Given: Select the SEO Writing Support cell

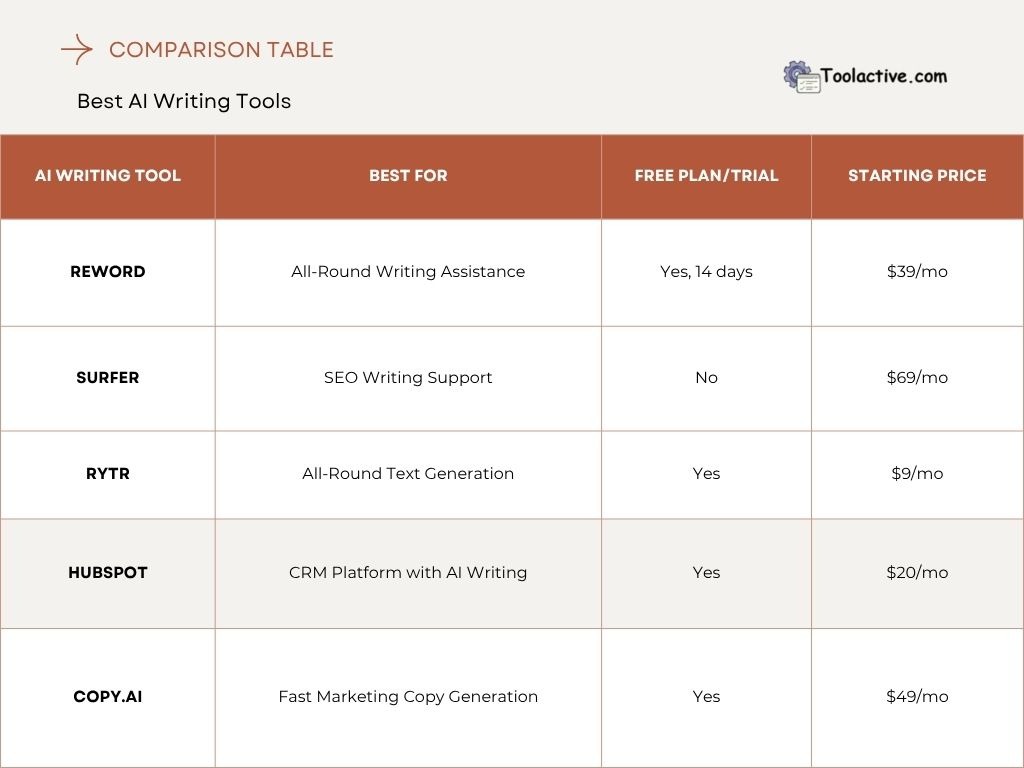Looking at the screenshot, I should click(408, 378).
